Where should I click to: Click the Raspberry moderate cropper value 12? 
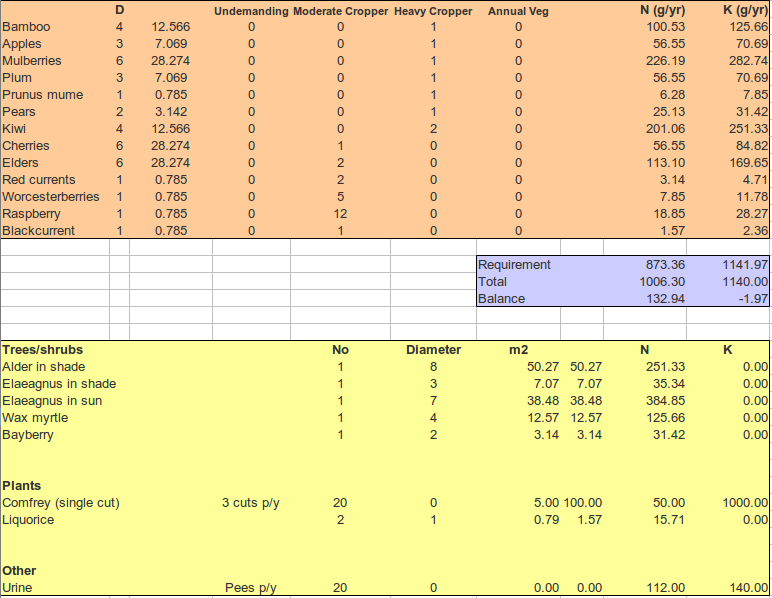pos(340,214)
